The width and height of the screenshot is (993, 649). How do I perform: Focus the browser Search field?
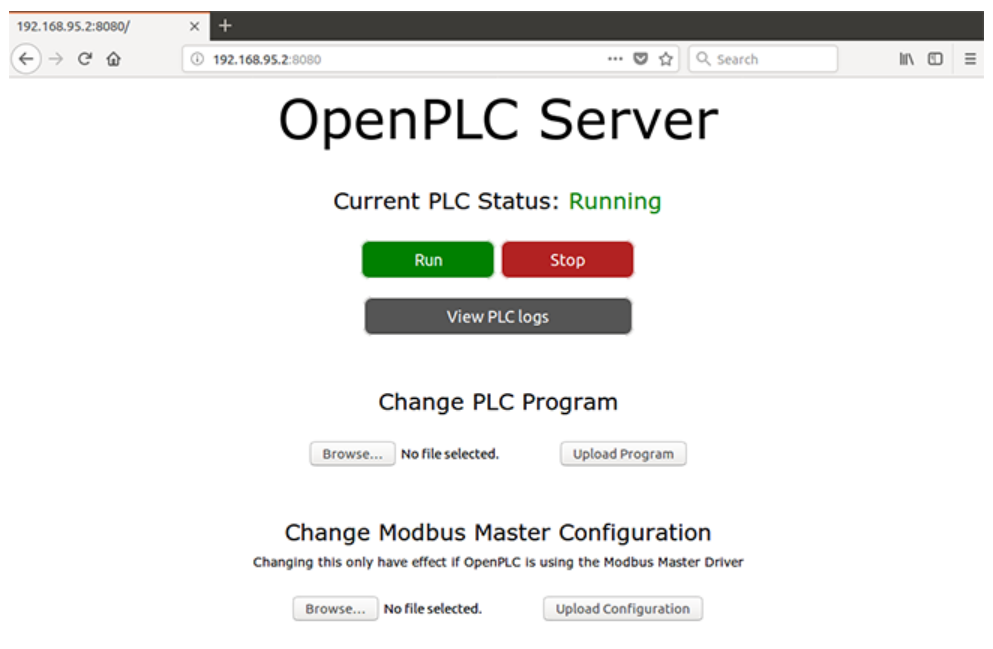[763, 59]
